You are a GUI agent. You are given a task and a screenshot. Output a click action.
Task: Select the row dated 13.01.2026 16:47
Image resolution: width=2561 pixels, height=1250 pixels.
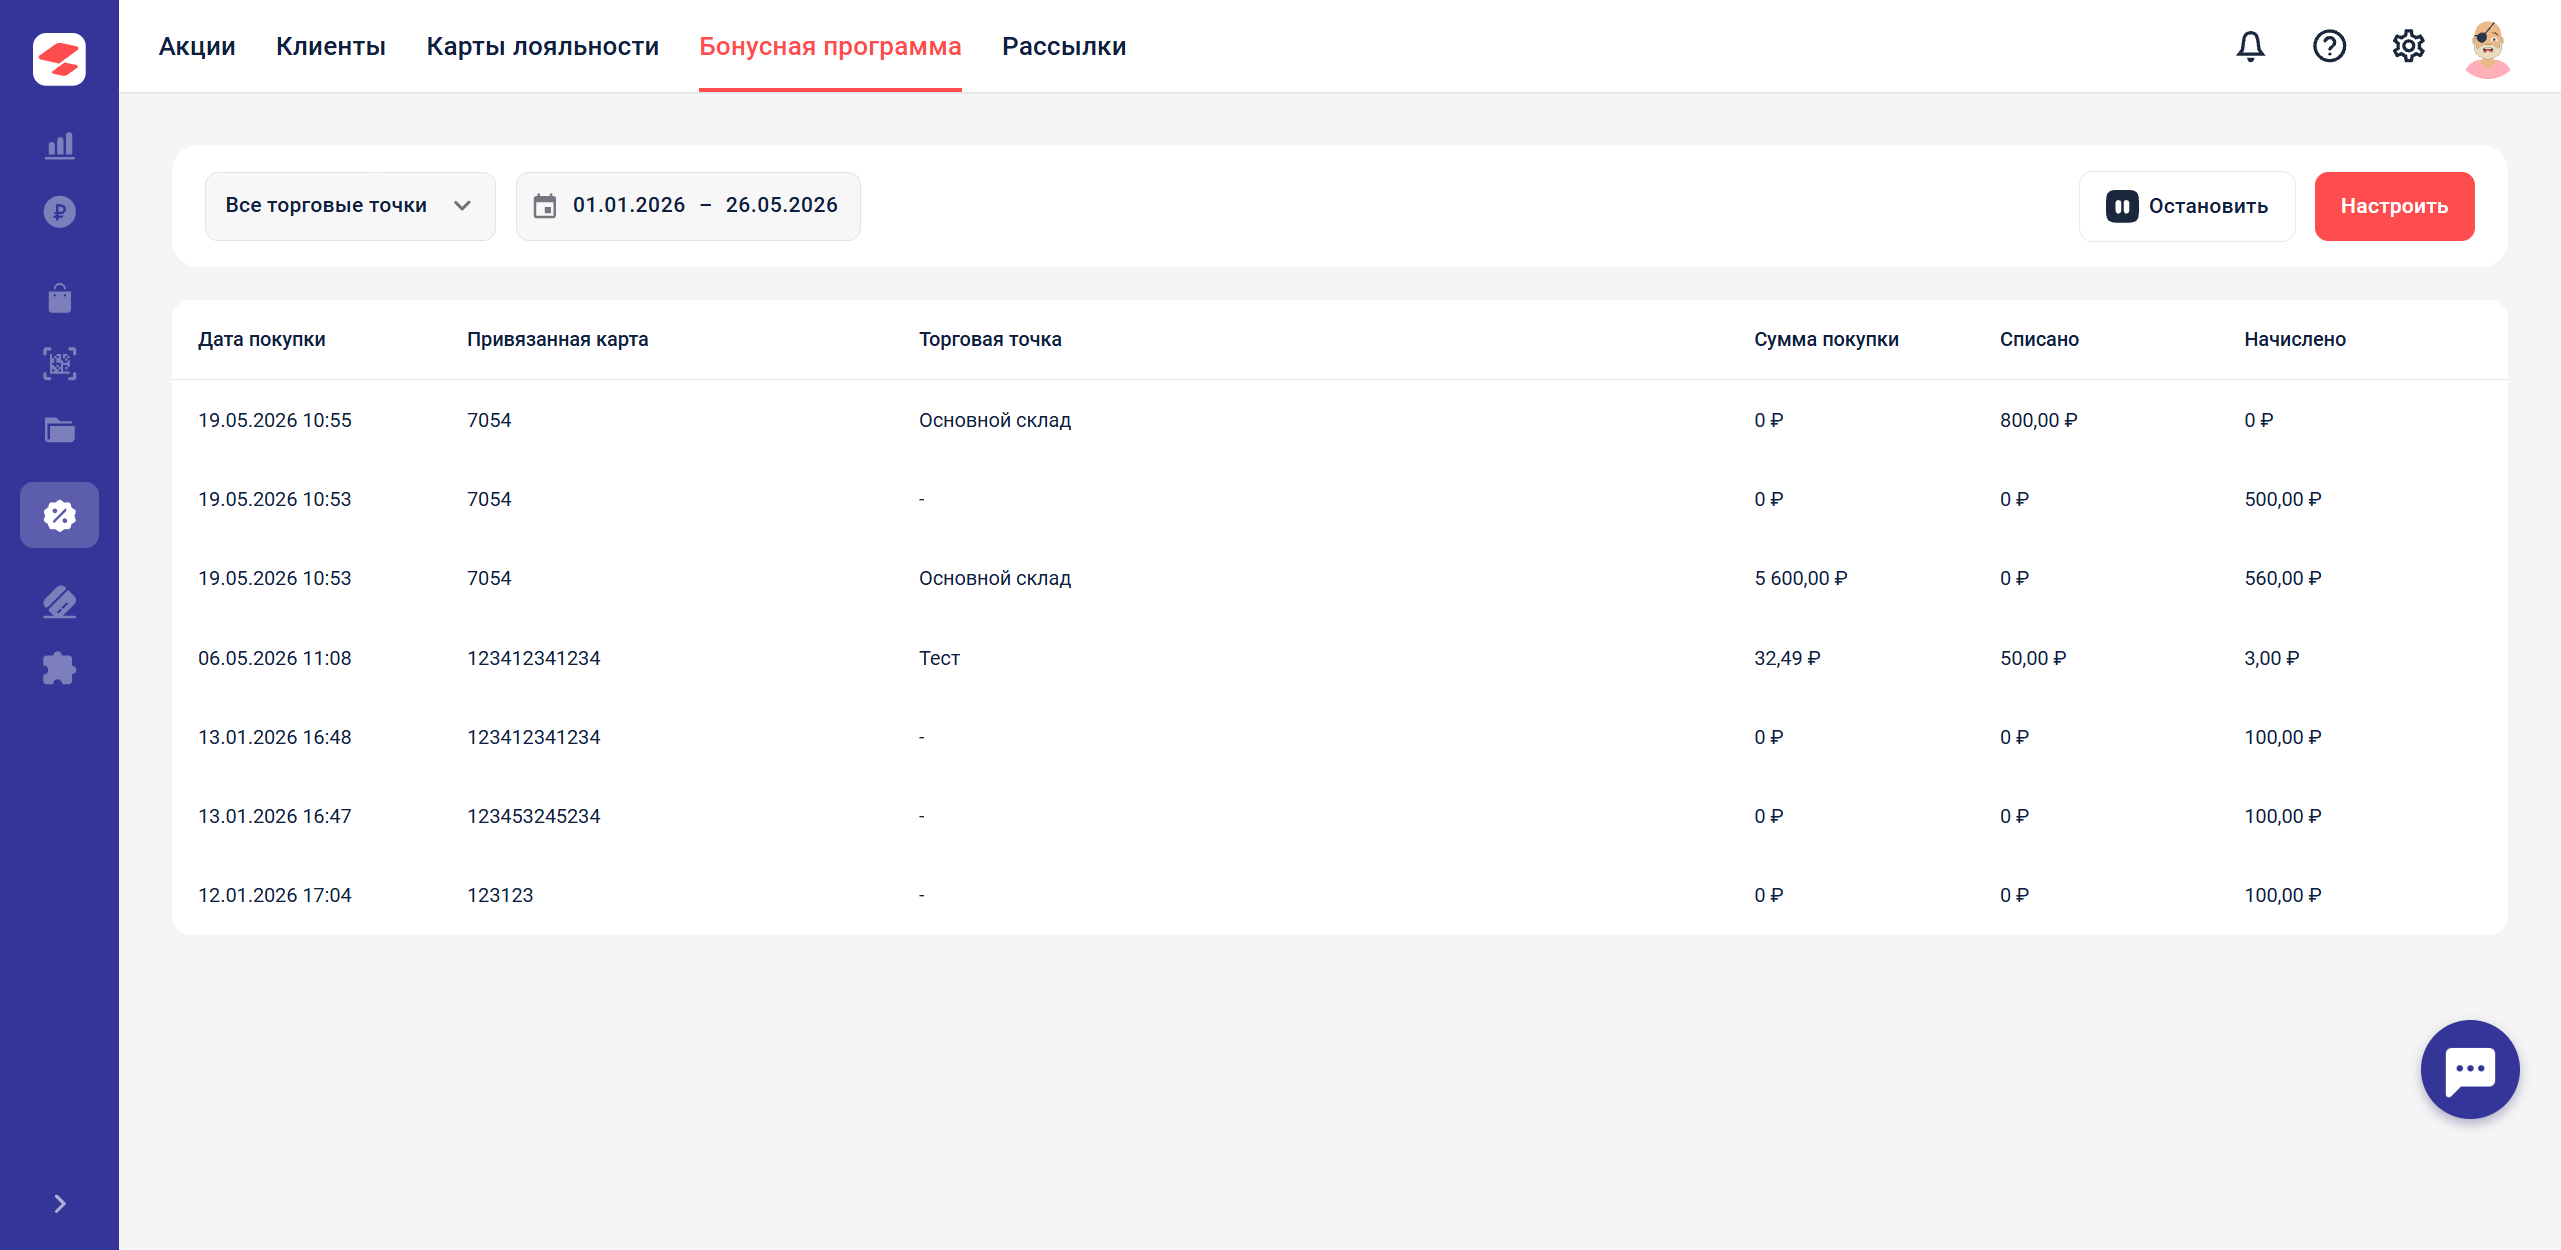click(x=1339, y=816)
